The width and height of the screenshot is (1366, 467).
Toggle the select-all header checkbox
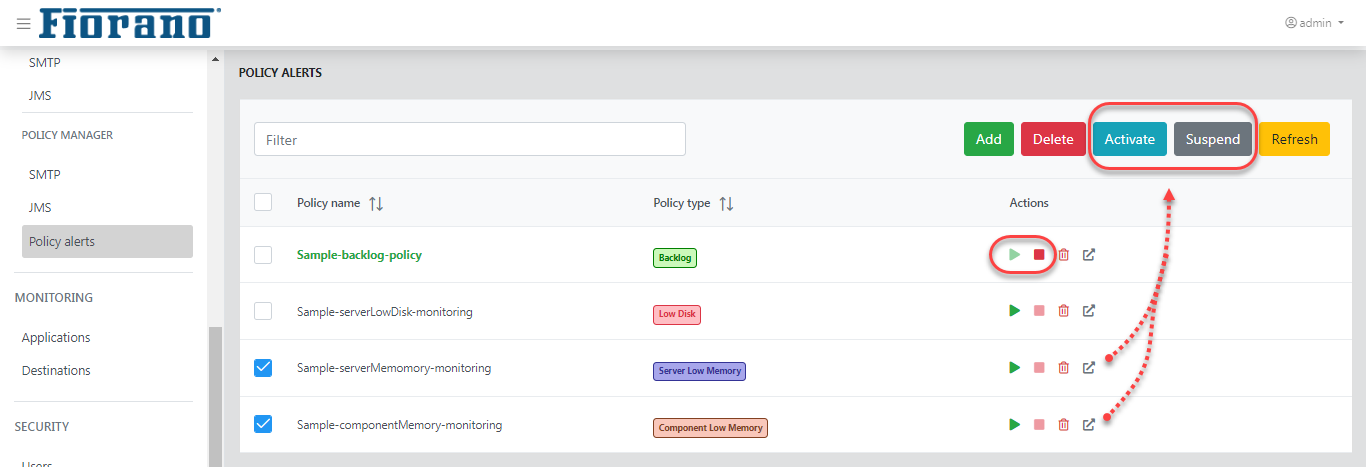point(263,202)
